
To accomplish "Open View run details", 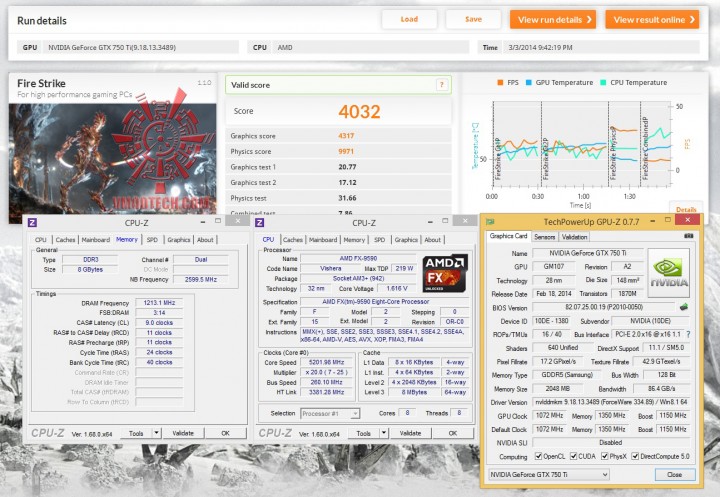I will pyautogui.click(x=553, y=20).
